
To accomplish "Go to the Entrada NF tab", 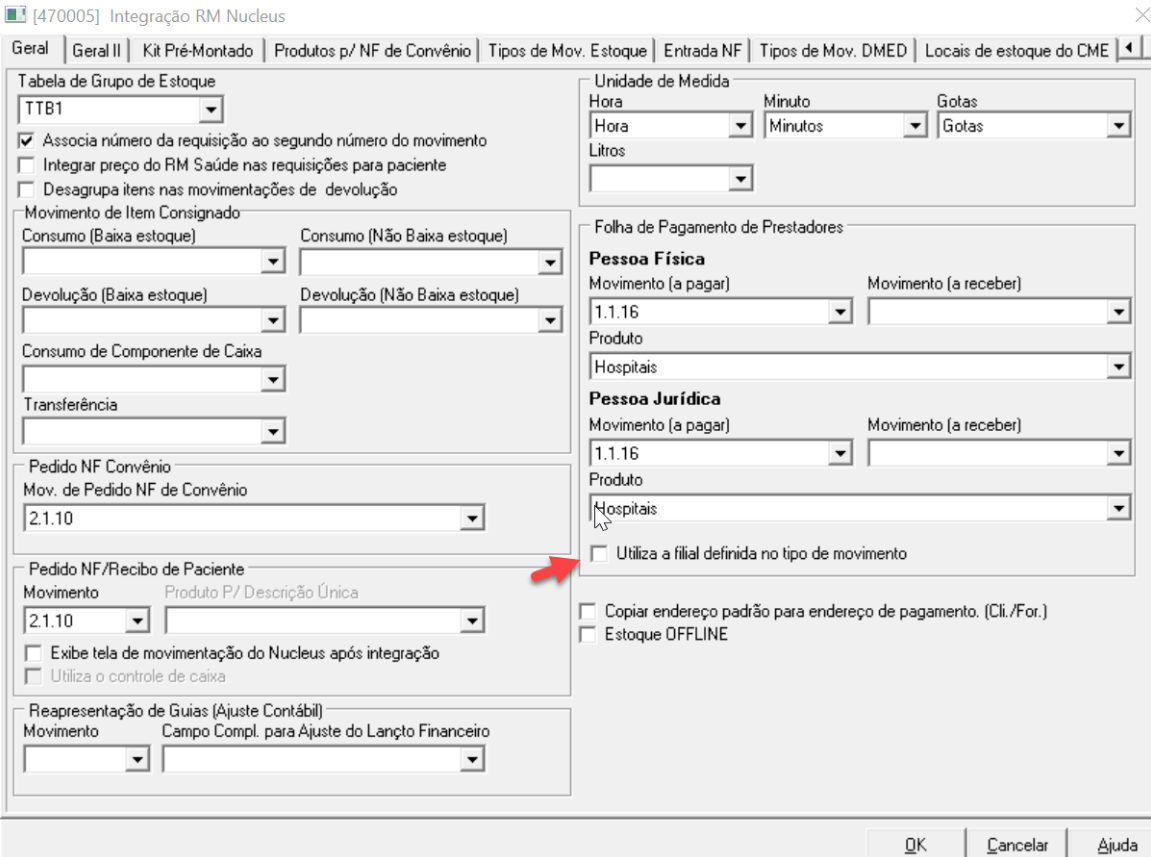I will [702, 51].
